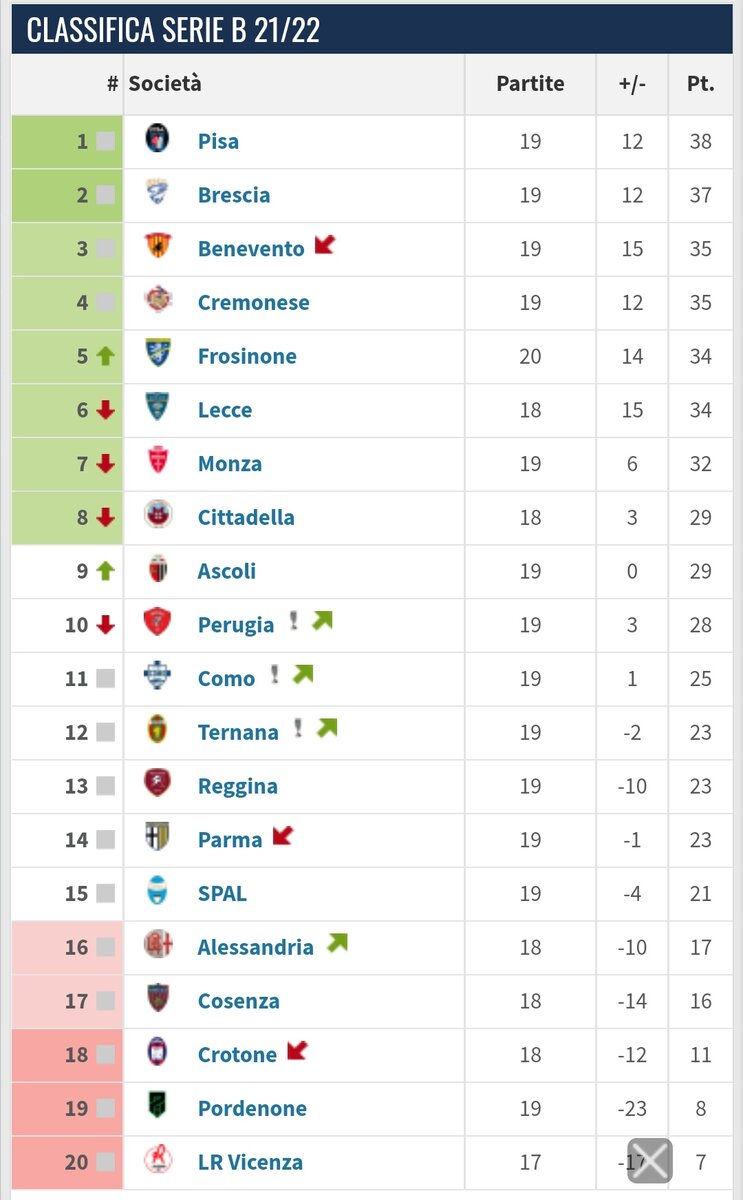Click the red arrow beside Benevento
This screenshot has width=743, height=1200.
coord(324,244)
